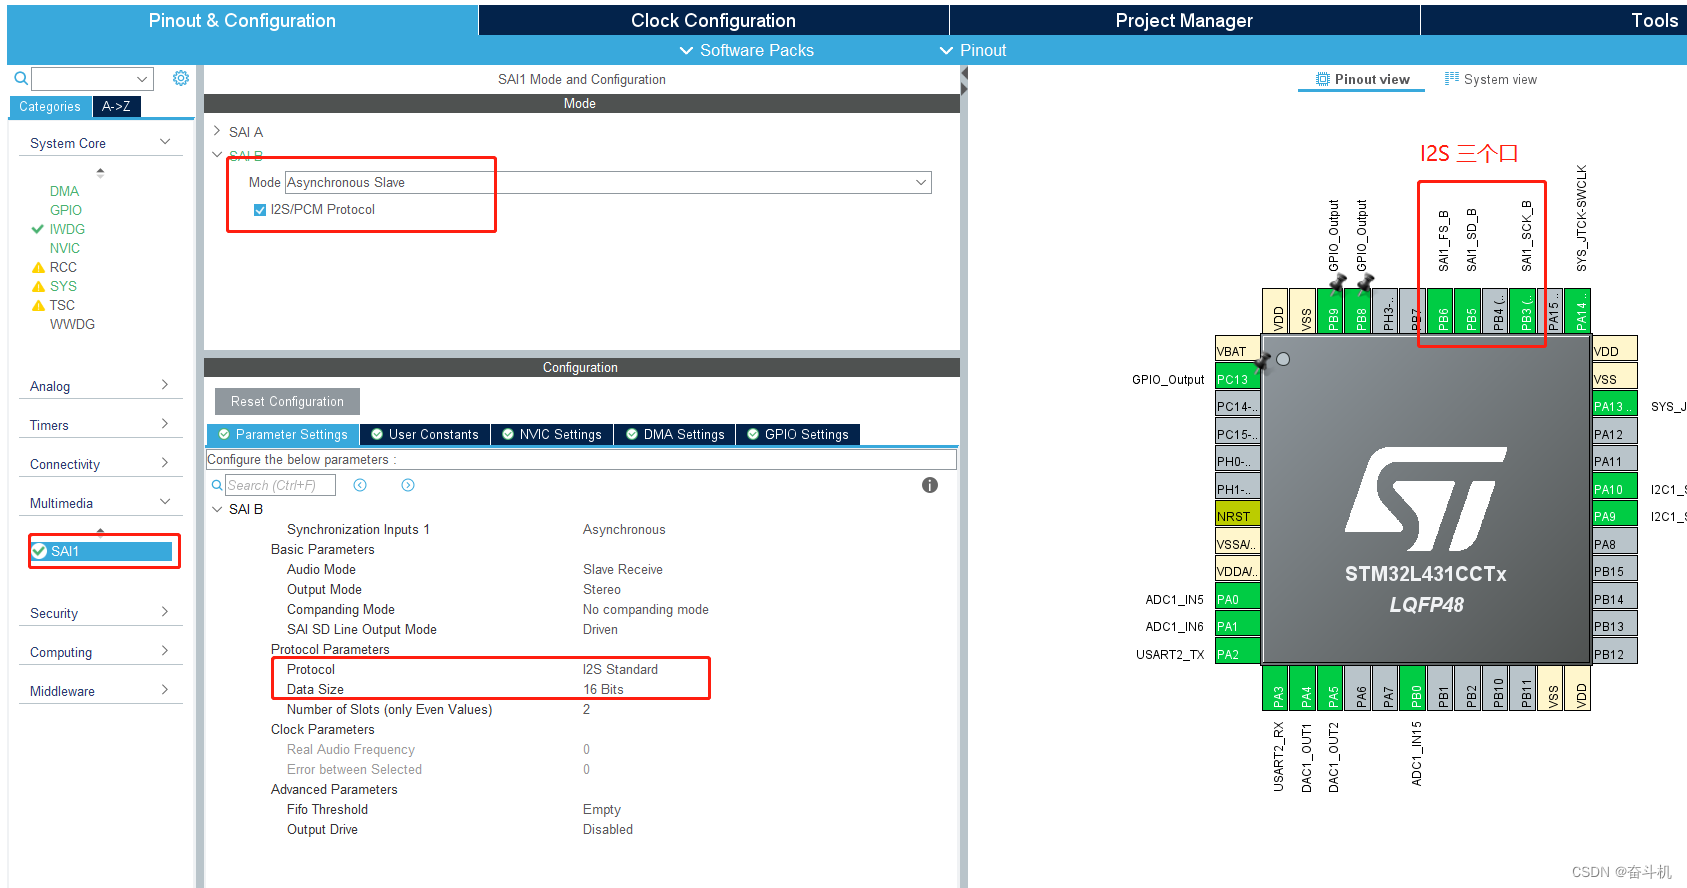Viewport: 1687px width, 888px height.
Task: Select the PB6 pin on chip
Action: point(1440,311)
